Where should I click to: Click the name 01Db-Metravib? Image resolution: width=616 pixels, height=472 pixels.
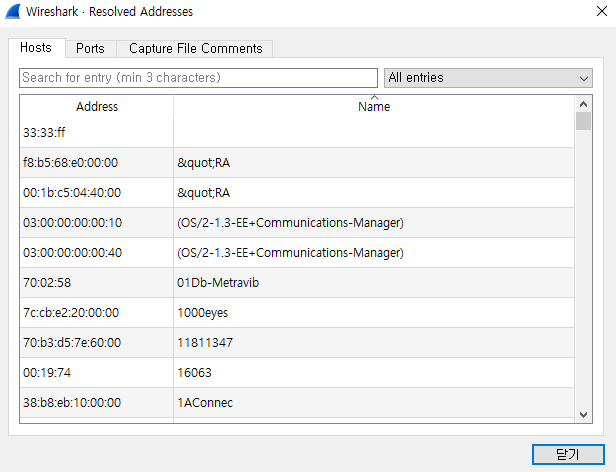218,283
